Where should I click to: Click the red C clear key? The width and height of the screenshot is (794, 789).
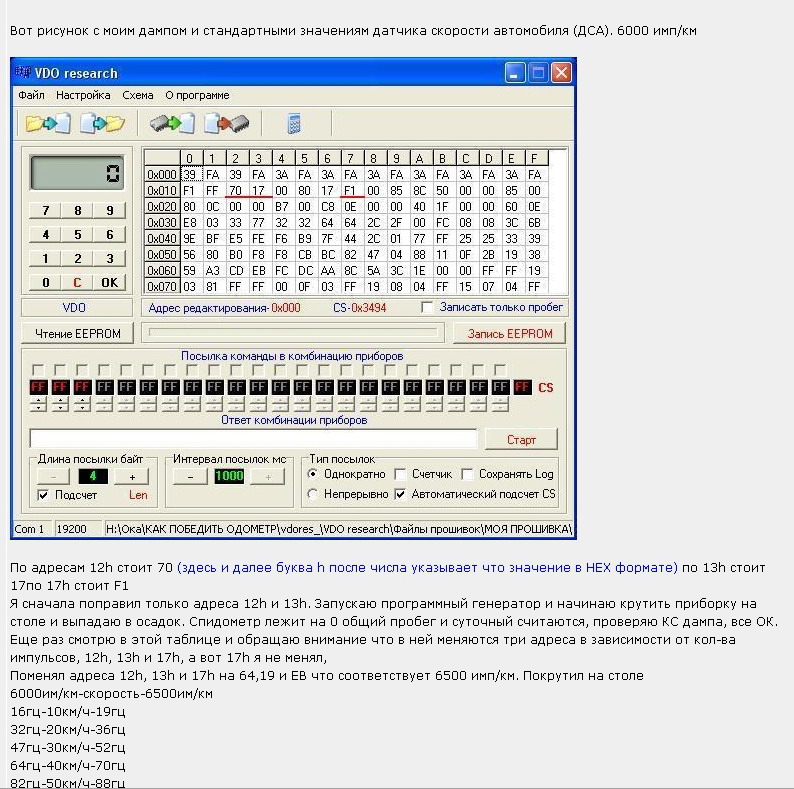[x=77, y=282]
